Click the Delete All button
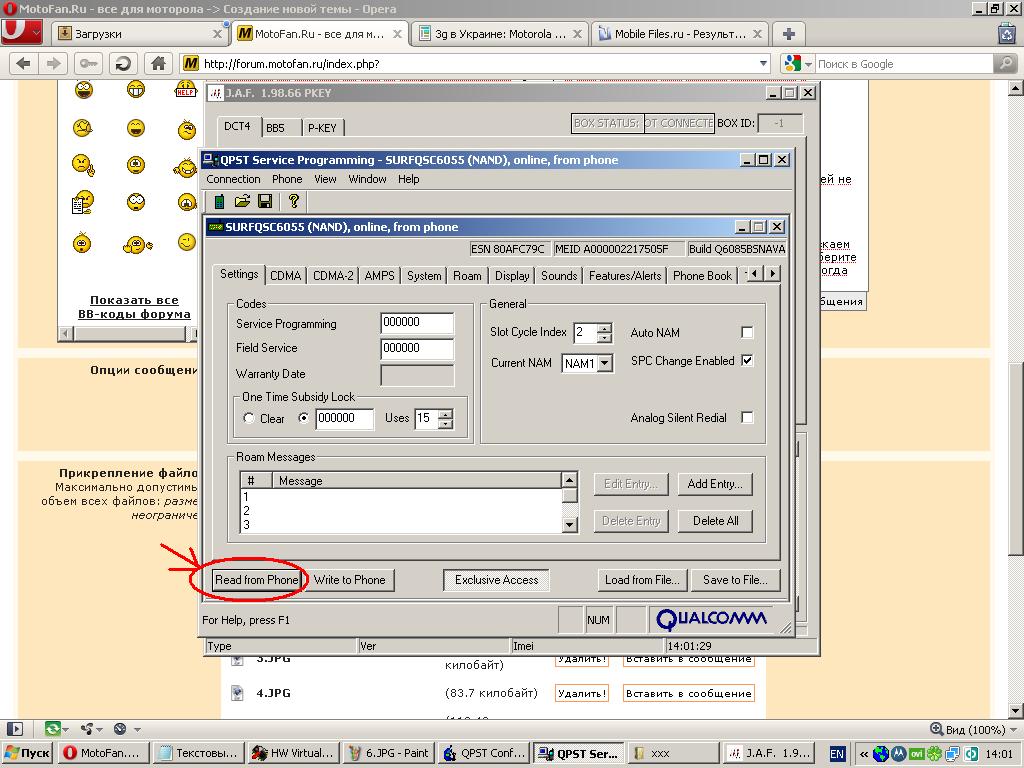Image resolution: width=1024 pixels, height=768 pixels. pyautogui.click(x=715, y=520)
